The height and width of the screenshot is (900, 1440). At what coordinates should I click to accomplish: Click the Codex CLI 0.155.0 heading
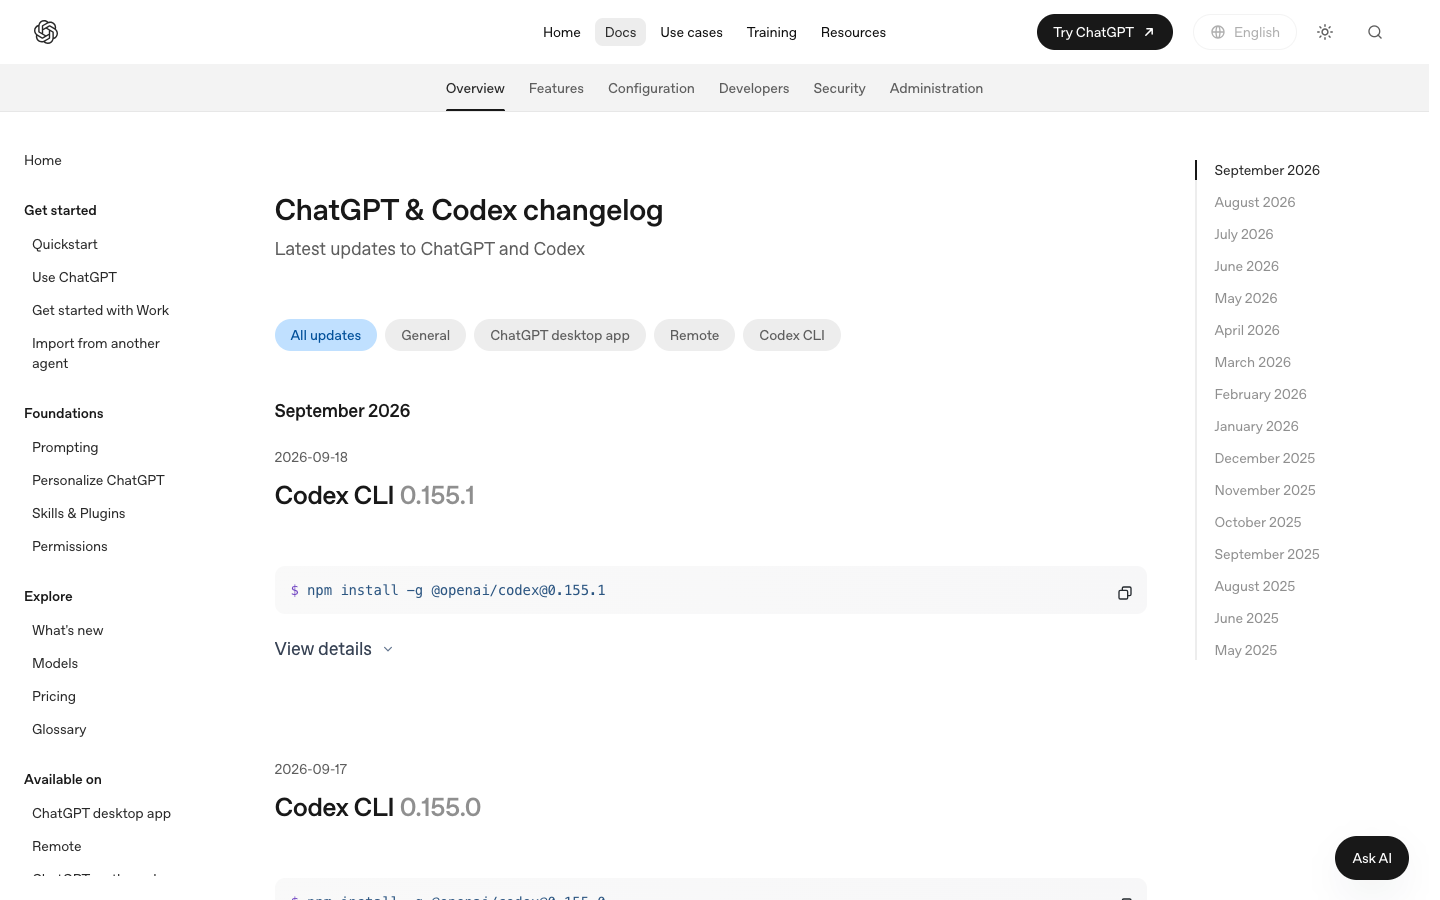(378, 807)
